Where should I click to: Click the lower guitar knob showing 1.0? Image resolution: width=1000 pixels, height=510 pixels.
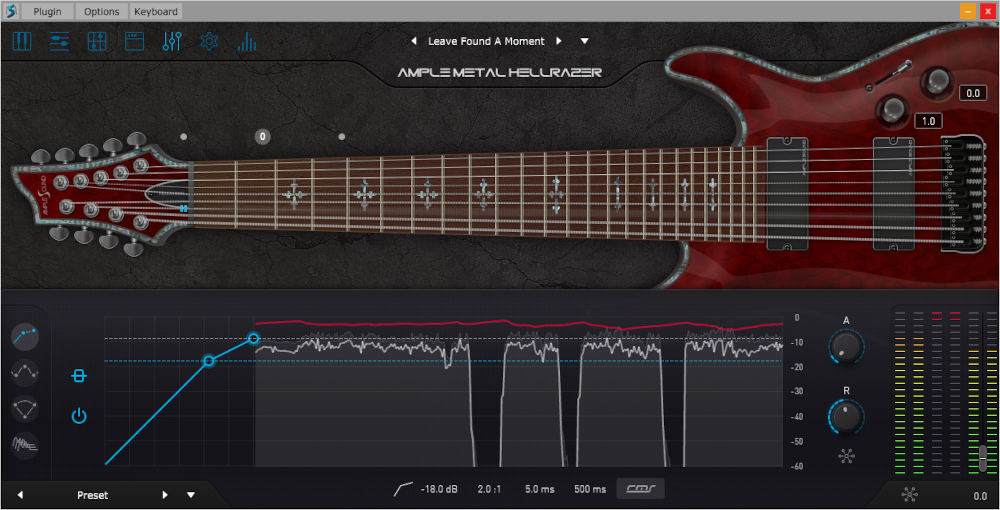pos(893,109)
